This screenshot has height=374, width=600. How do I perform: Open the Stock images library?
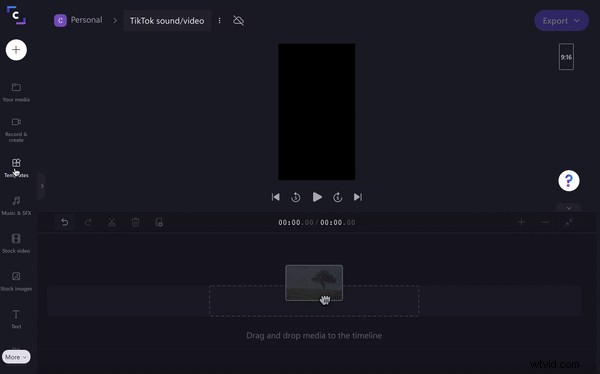coord(16,281)
